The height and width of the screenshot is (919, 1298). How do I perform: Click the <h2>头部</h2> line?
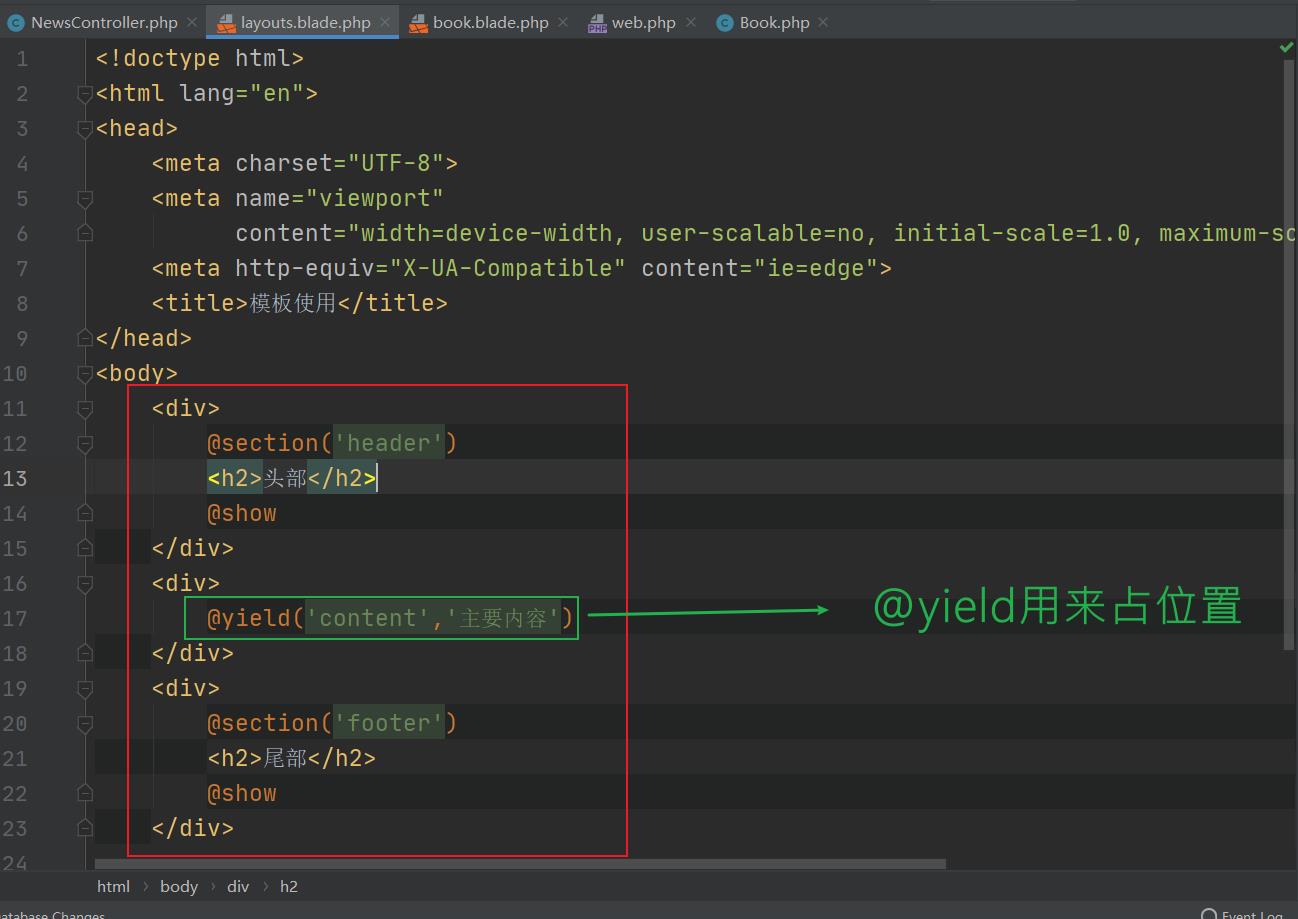click(292, 478)
